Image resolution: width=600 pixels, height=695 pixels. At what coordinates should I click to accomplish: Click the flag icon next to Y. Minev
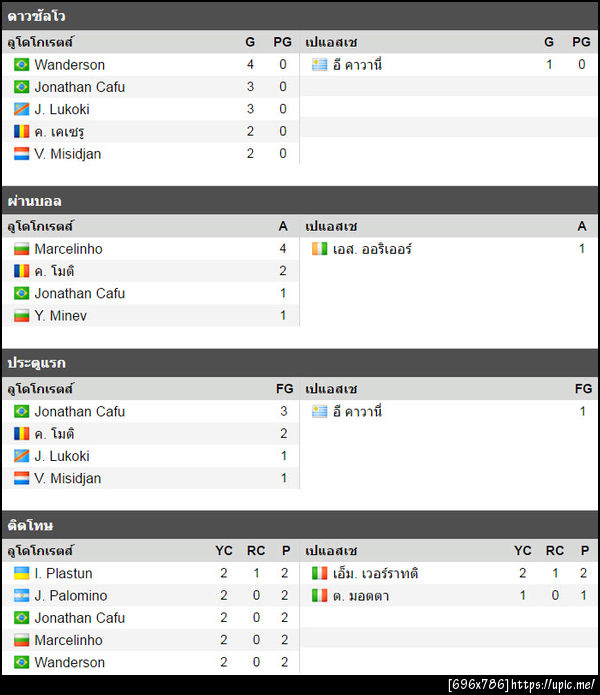point(22,316)
